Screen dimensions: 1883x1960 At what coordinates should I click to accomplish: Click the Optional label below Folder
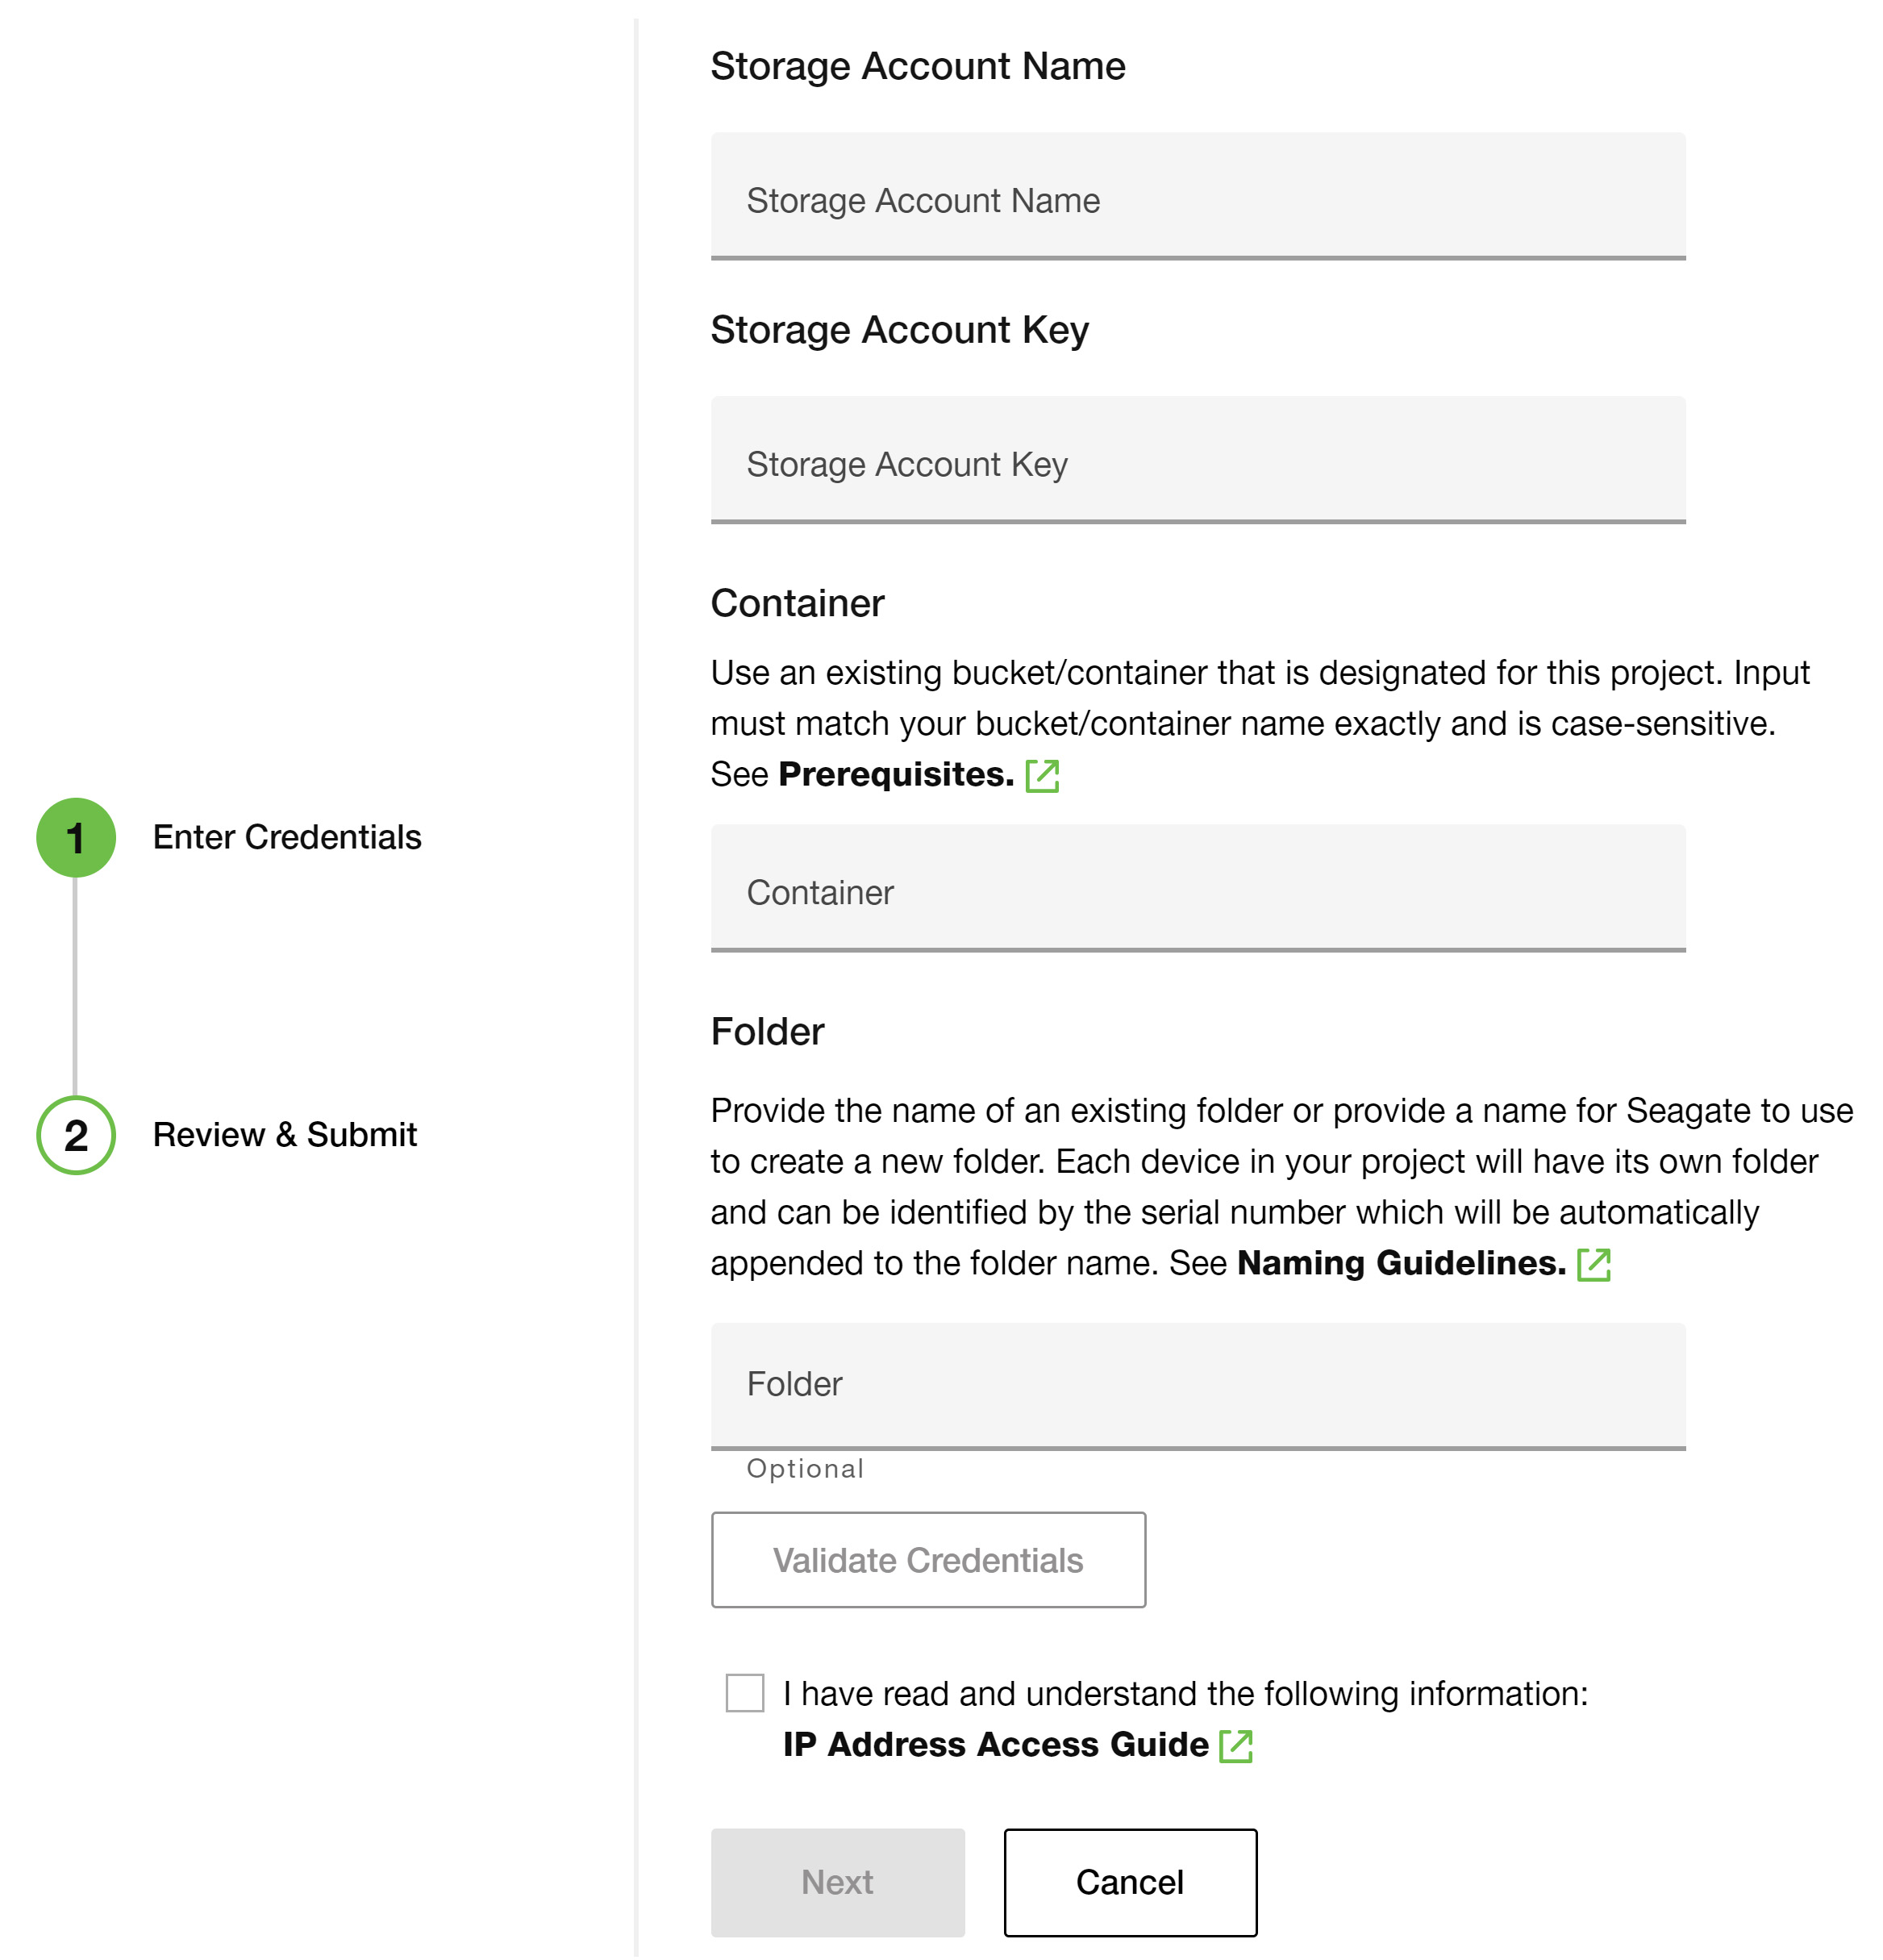[804, 1467]
